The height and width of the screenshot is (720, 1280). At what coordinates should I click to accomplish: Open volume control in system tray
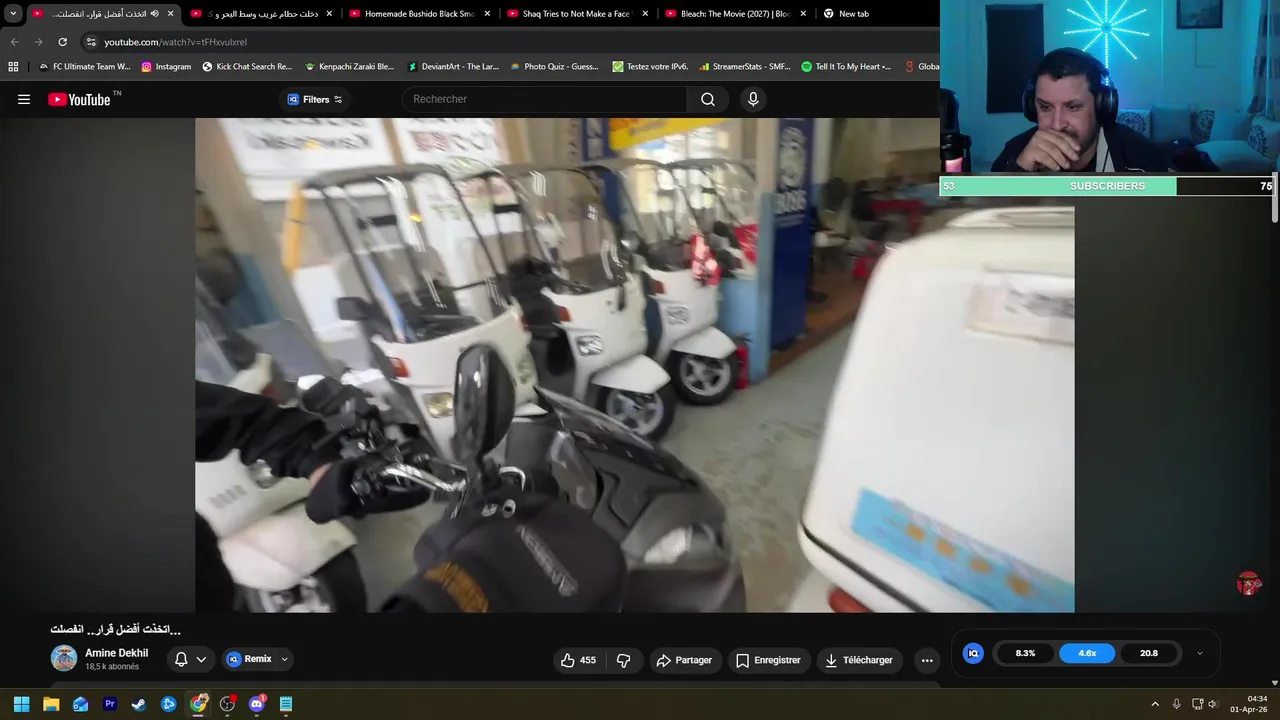click(1213, 704)
